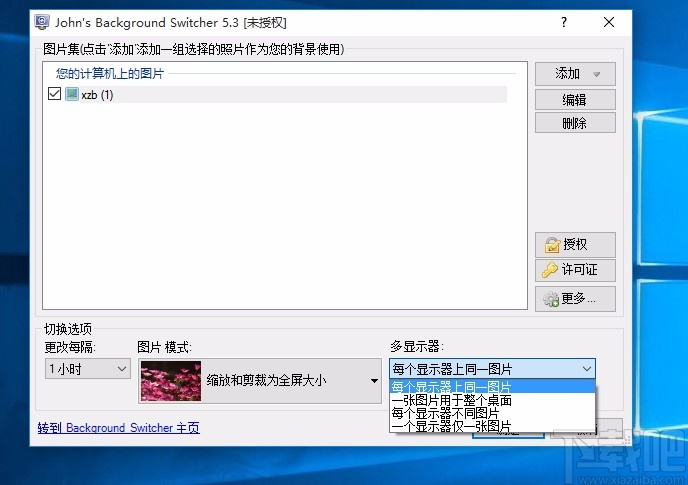Viewport: 688px width, 485px height.
Task: Click the gear icon on the 更多 button
Action: 551,299
